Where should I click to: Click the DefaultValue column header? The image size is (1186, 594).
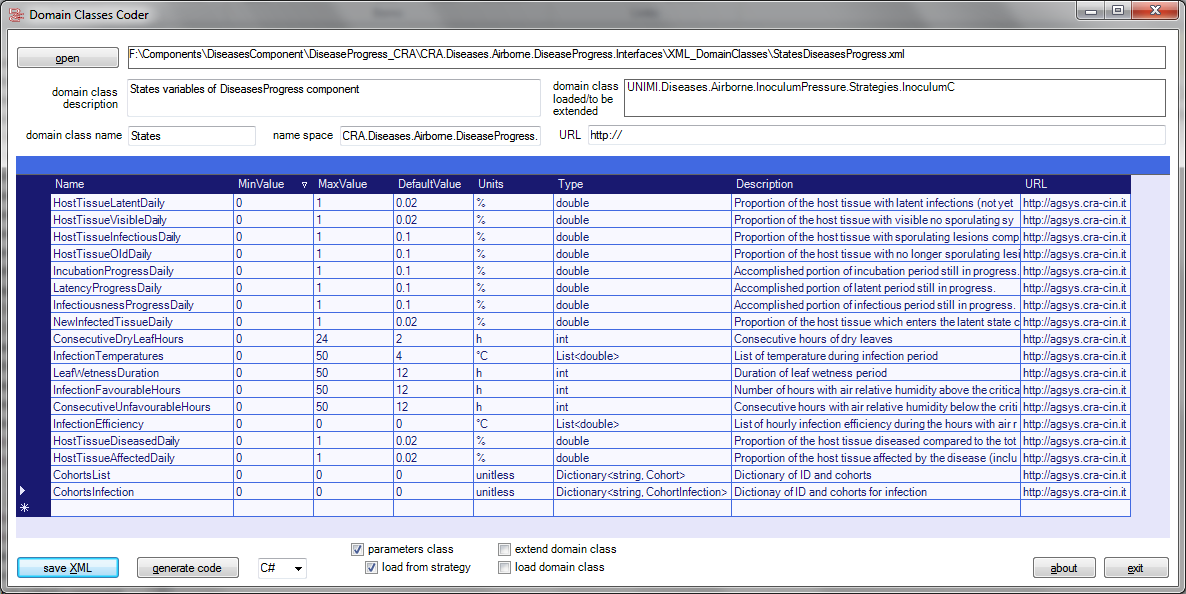[433, 184]
